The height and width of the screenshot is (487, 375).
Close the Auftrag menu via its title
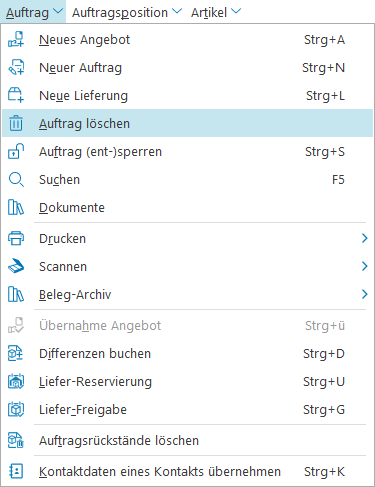34,12
